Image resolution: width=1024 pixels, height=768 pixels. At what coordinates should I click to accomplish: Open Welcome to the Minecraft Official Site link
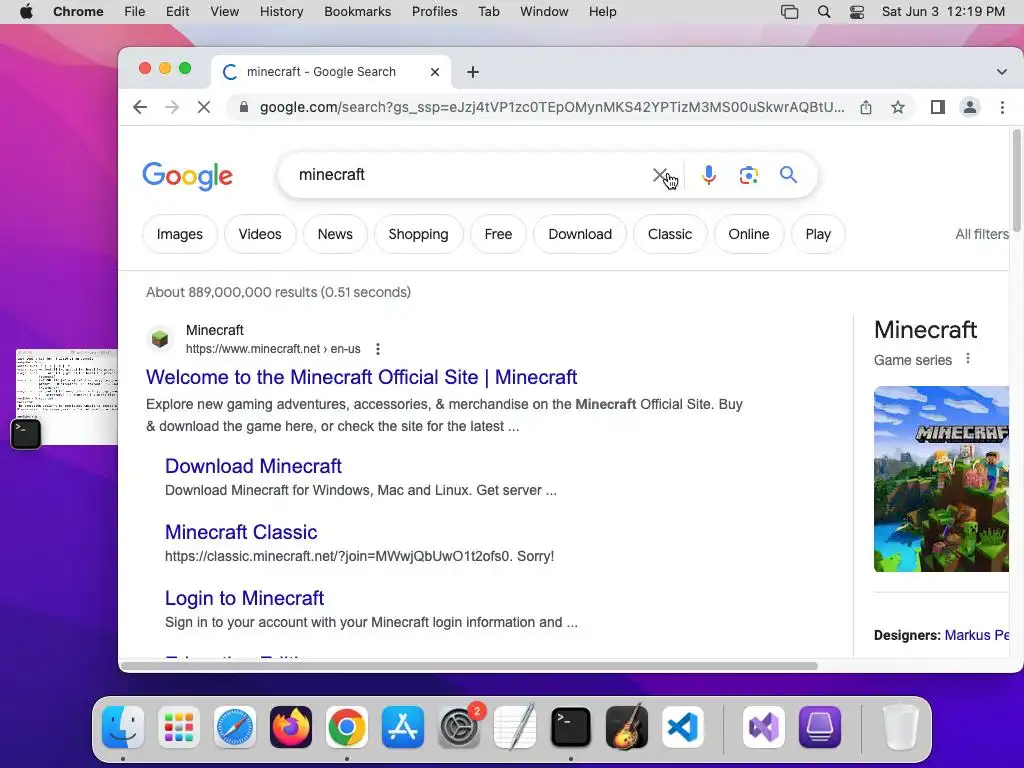361,377
